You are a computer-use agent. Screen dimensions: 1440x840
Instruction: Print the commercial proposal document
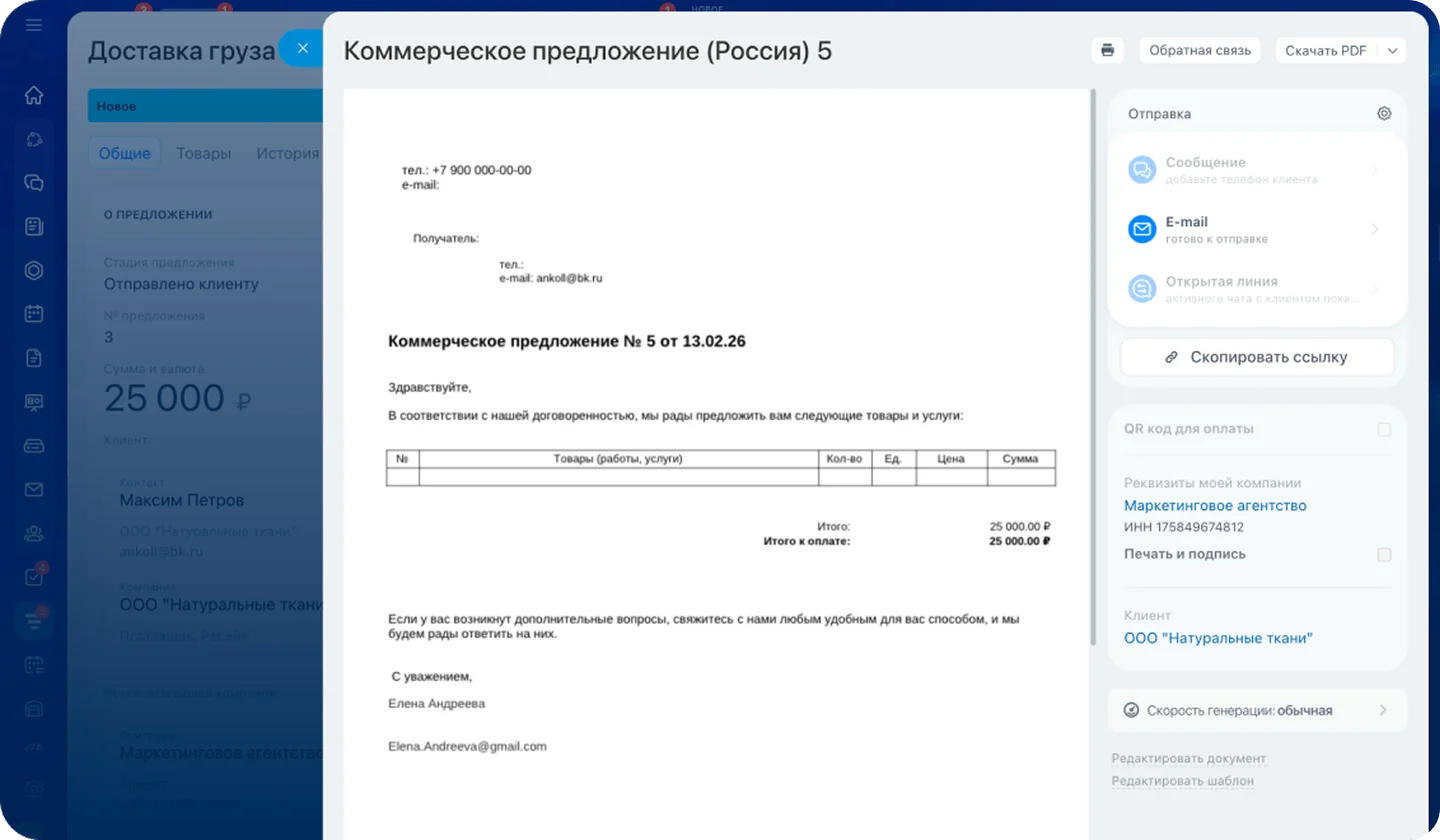click(x=1107, y=50)
